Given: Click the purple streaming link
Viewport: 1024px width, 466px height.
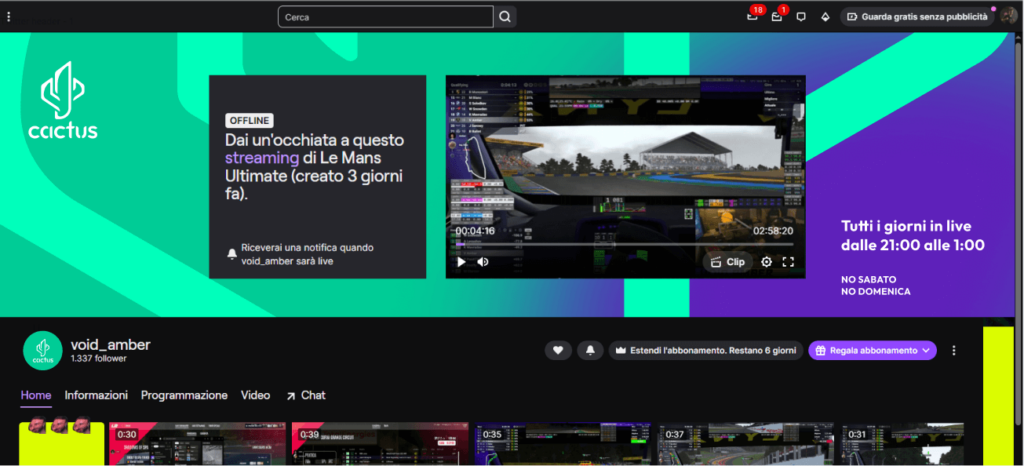Looking at the screenshot, I should 262,157.
